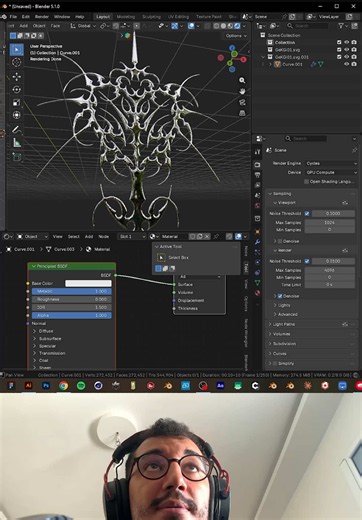Open the Scene properties tab
The height and width of the screenshot is (520, 362).
pos(257,195)
